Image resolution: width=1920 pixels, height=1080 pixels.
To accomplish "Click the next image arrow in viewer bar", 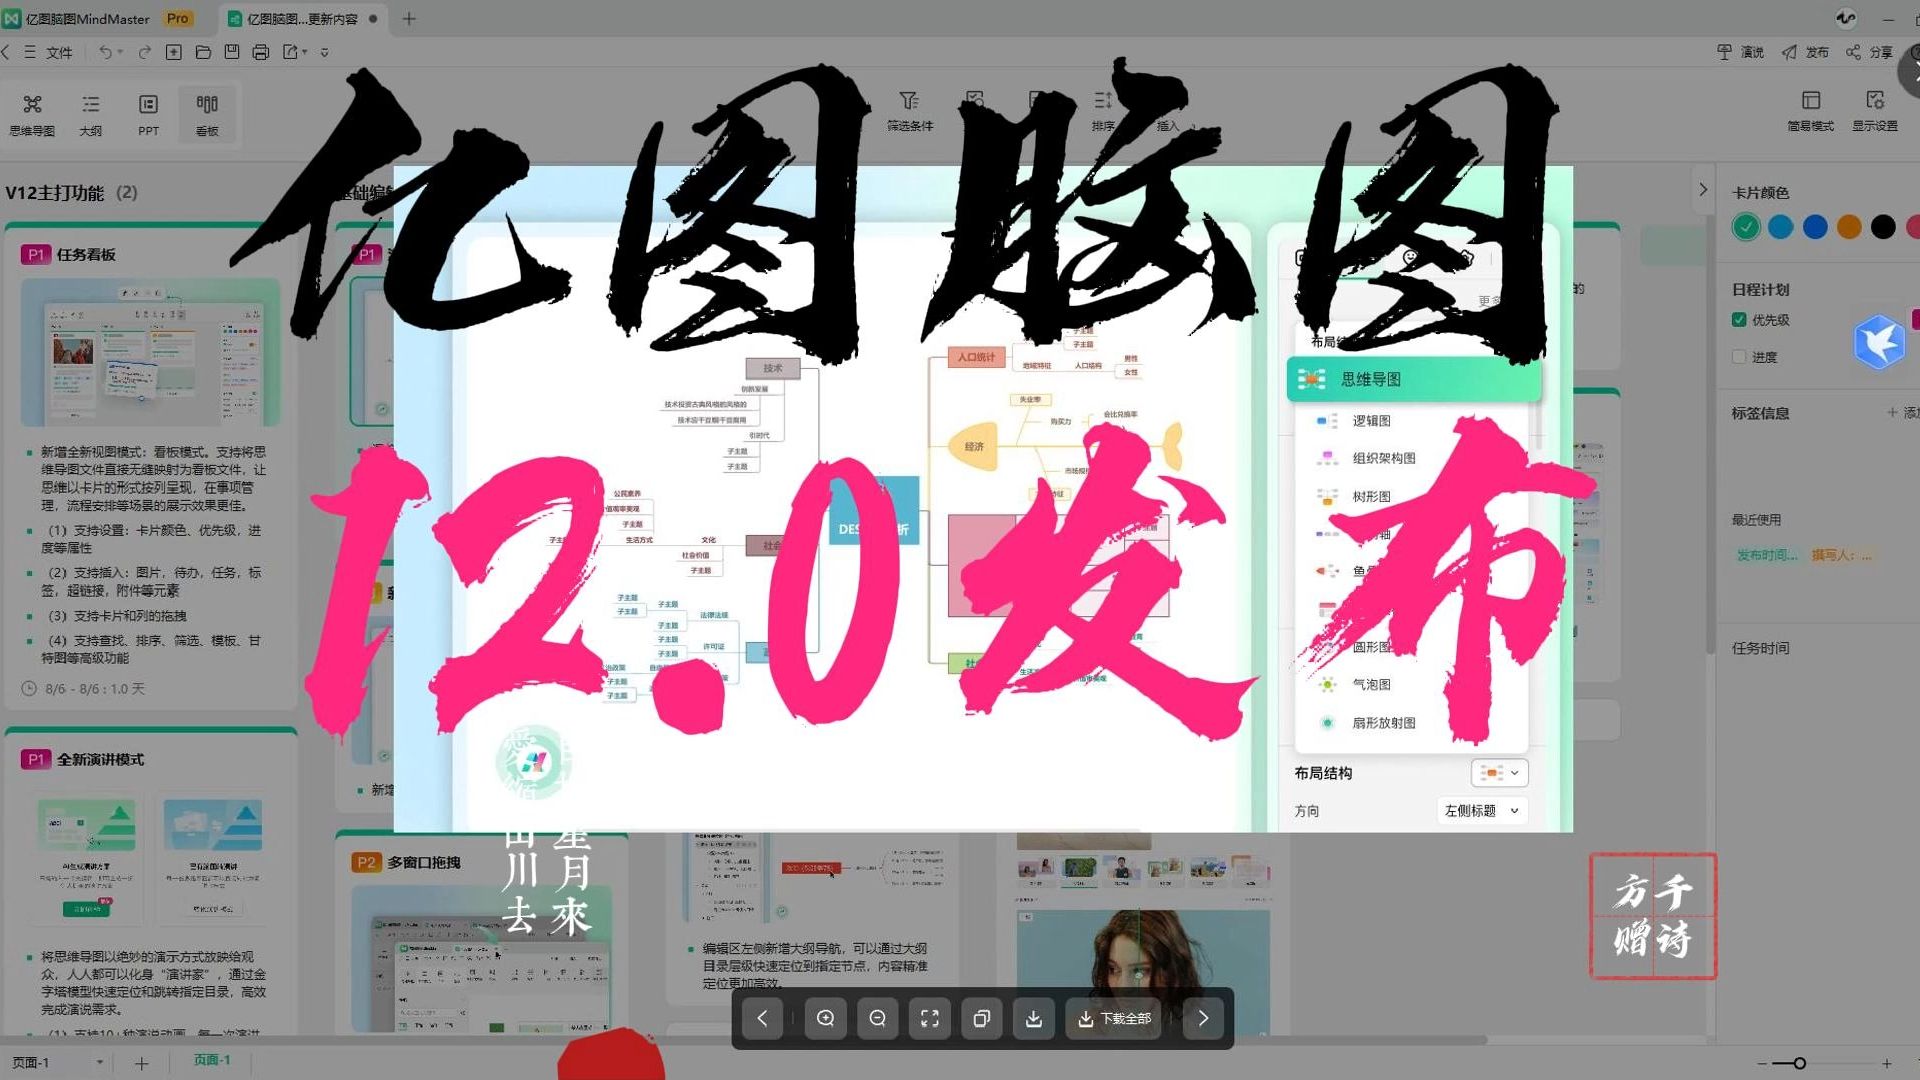I will point(1203,1018).
